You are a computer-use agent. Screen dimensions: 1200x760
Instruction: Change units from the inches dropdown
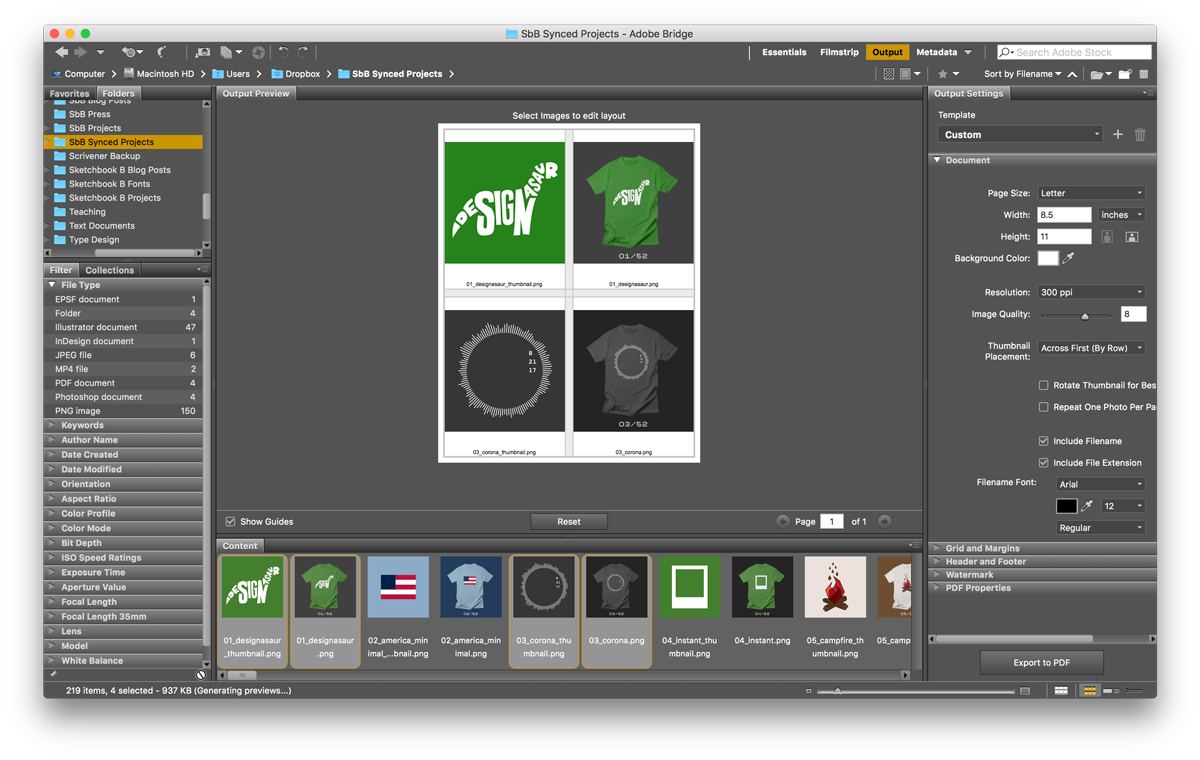[1121, 215]
